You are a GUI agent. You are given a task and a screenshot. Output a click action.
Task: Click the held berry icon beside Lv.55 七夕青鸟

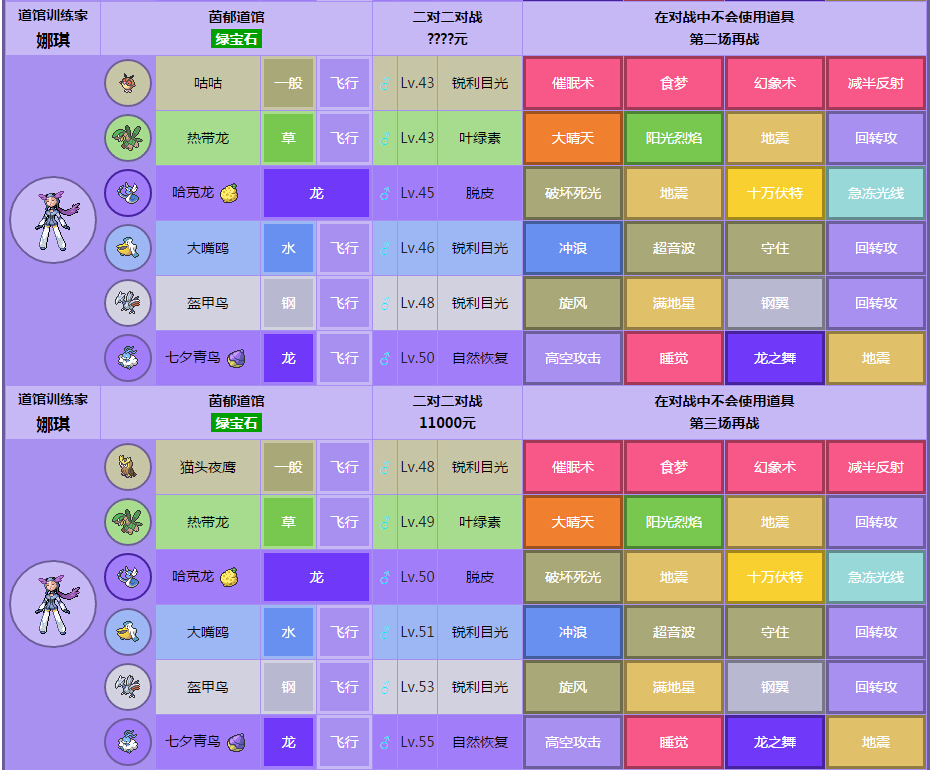click(x=236, y=742)
